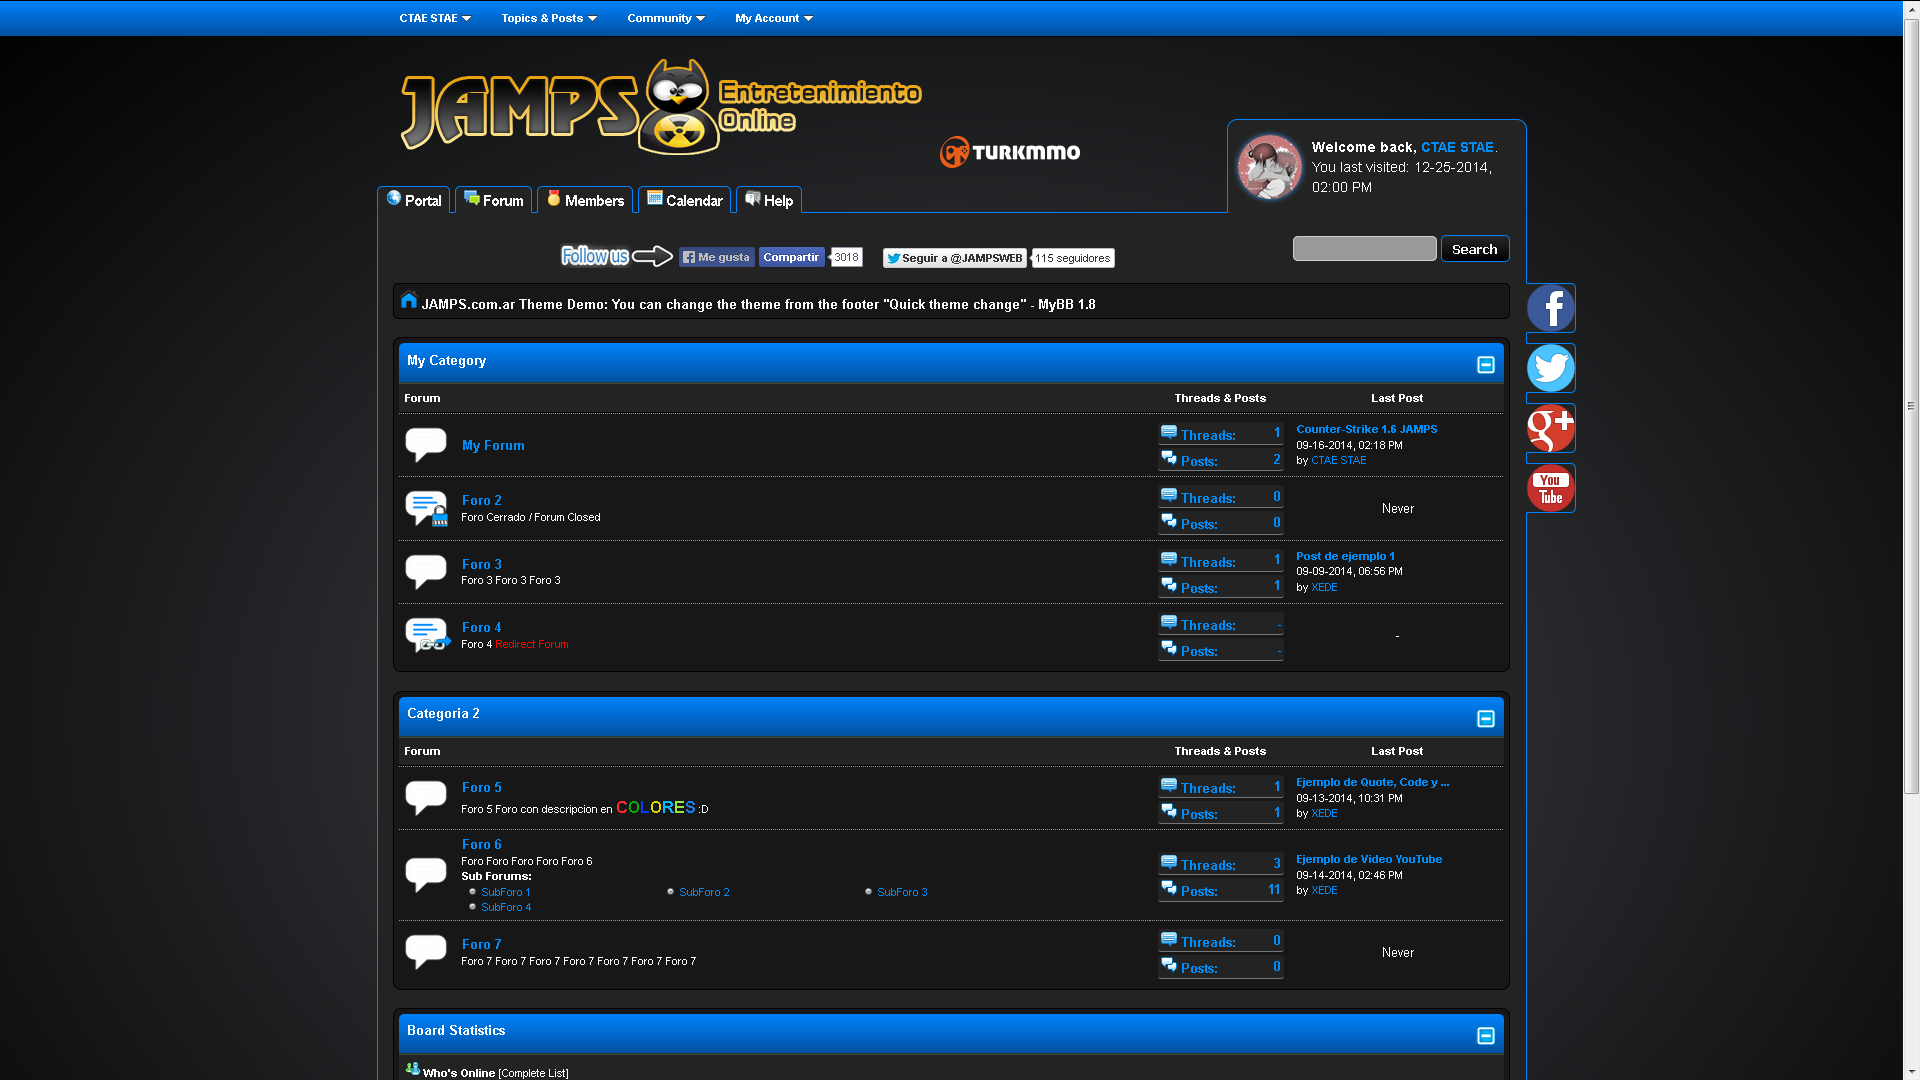The width and height of the screenshot is (1920, 1080).
Task: Click the Foro Cerrado / Forum Closed description
Action: coord(531,517)
